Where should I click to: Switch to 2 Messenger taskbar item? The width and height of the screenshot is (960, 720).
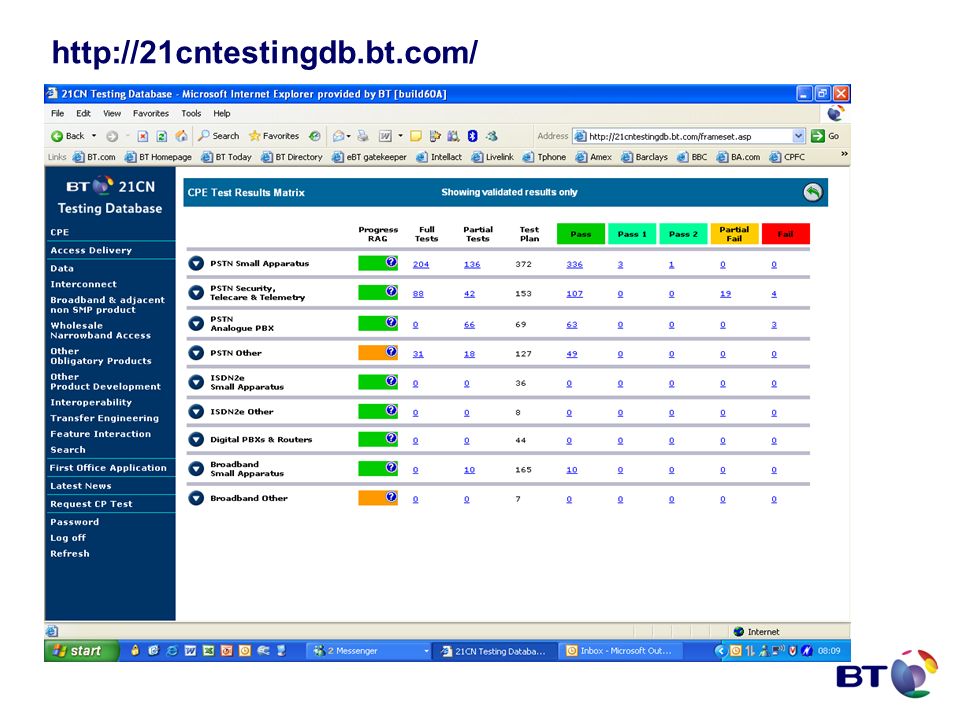coord(369,651)
